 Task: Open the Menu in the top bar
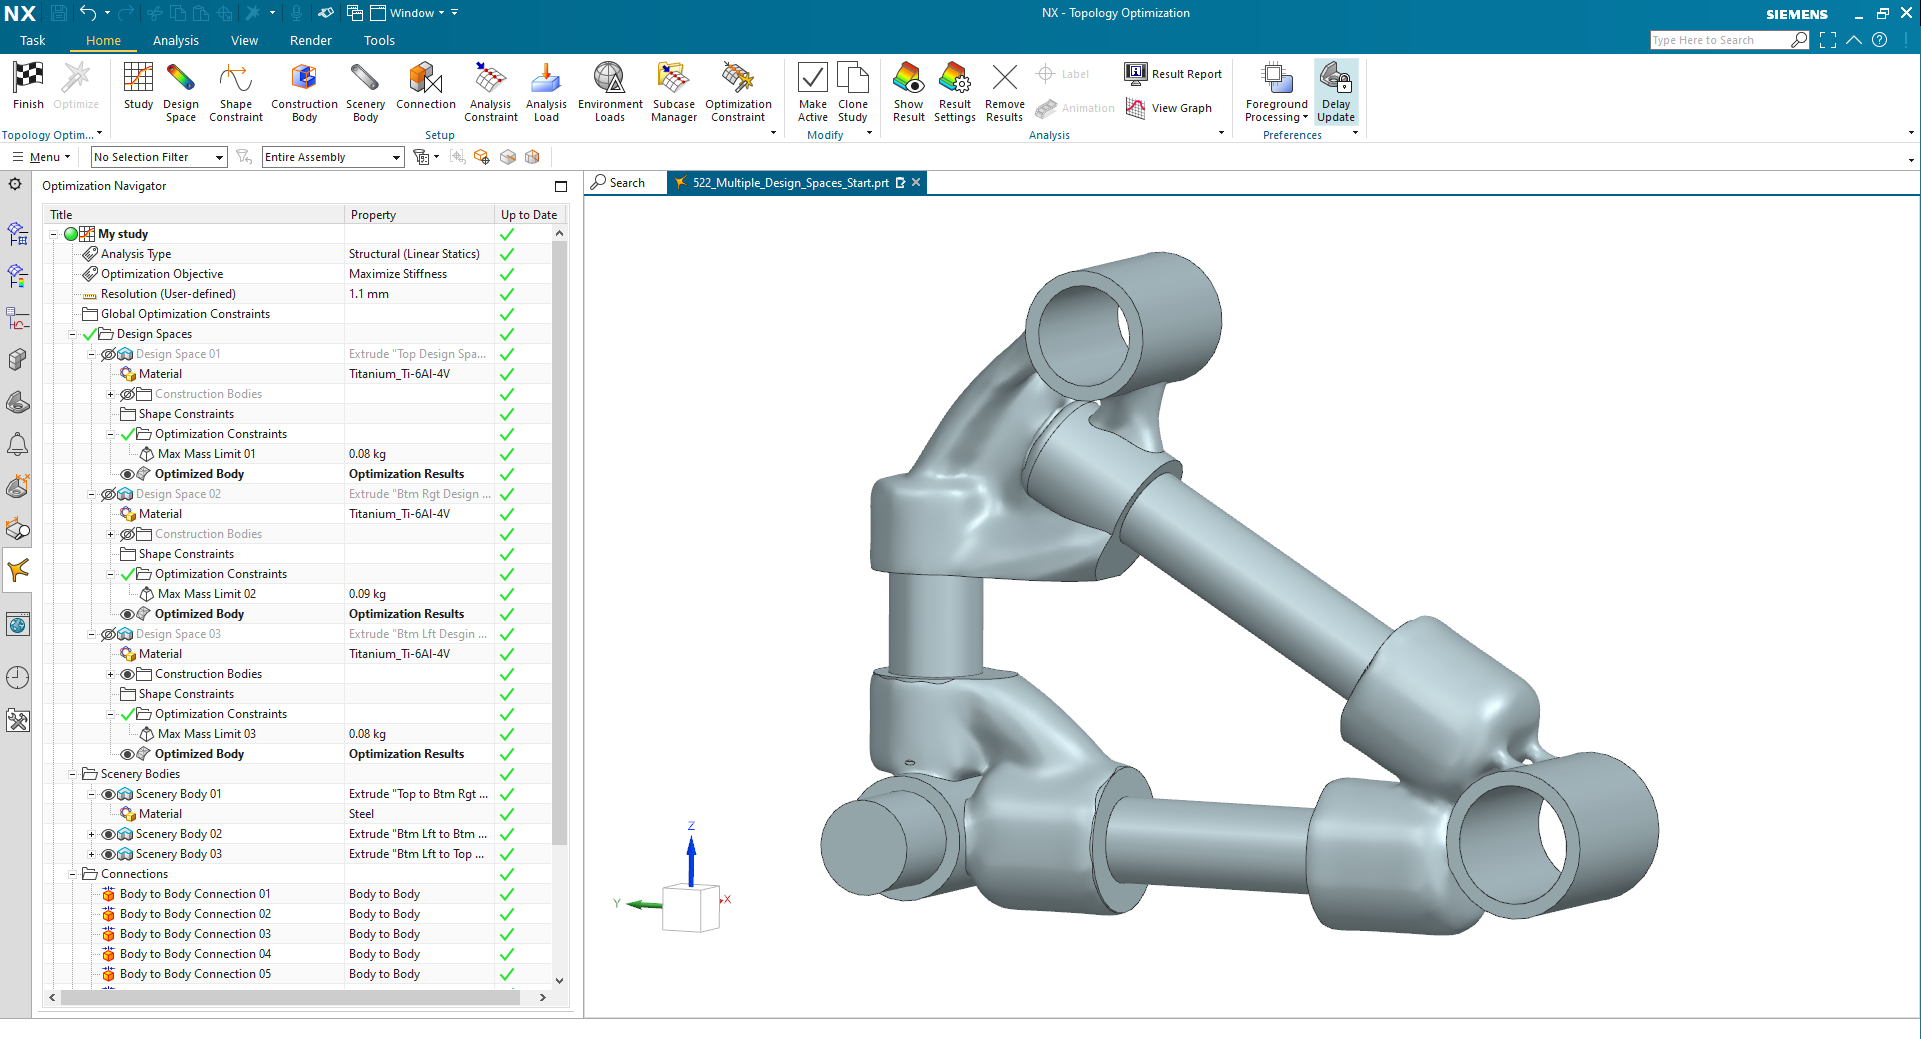pyautogui.click(x=40, y=157)
